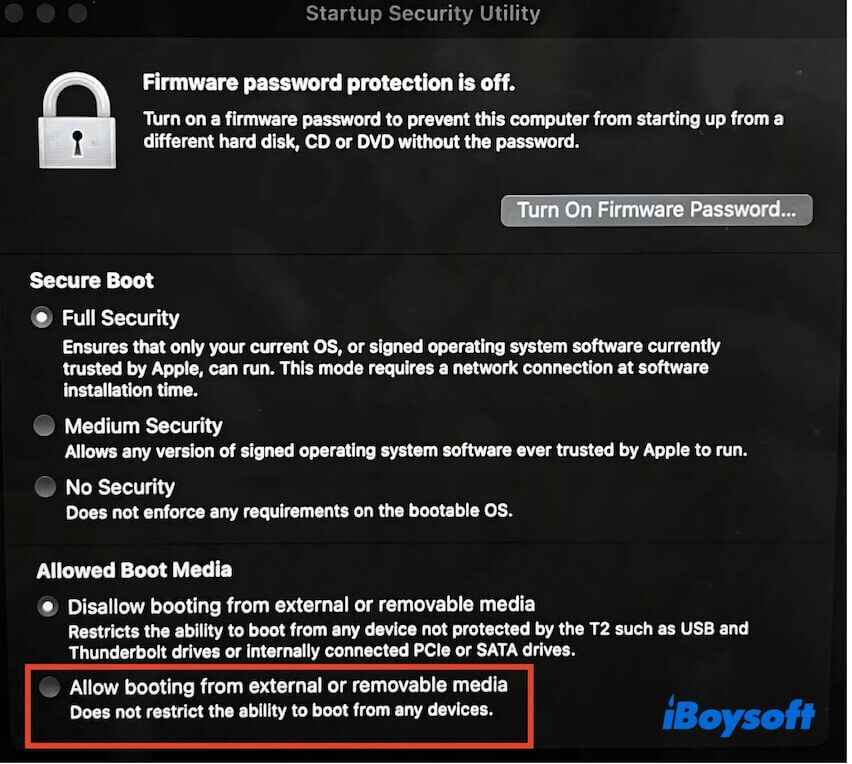
Task: Click the Allowed Boot Media section heading
Action: coord(134,570)
